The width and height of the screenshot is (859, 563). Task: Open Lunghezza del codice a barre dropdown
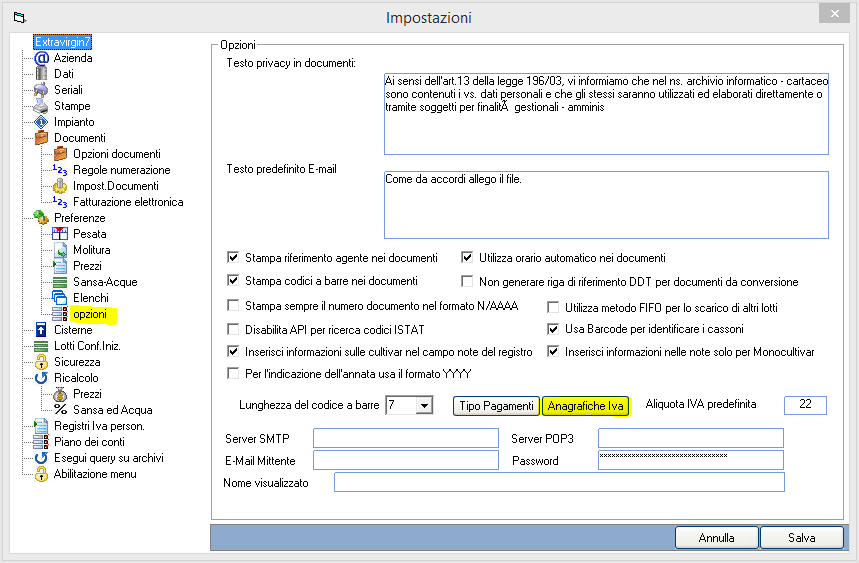(424, 405)
